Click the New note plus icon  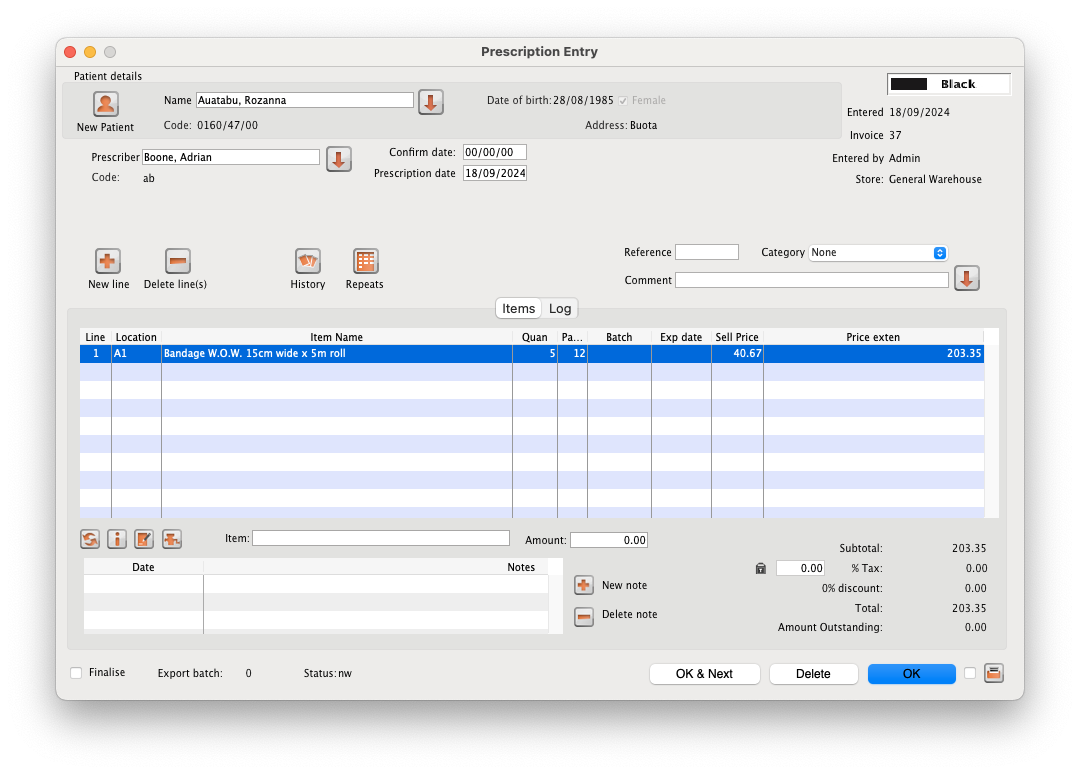click(x=585, y=586)
